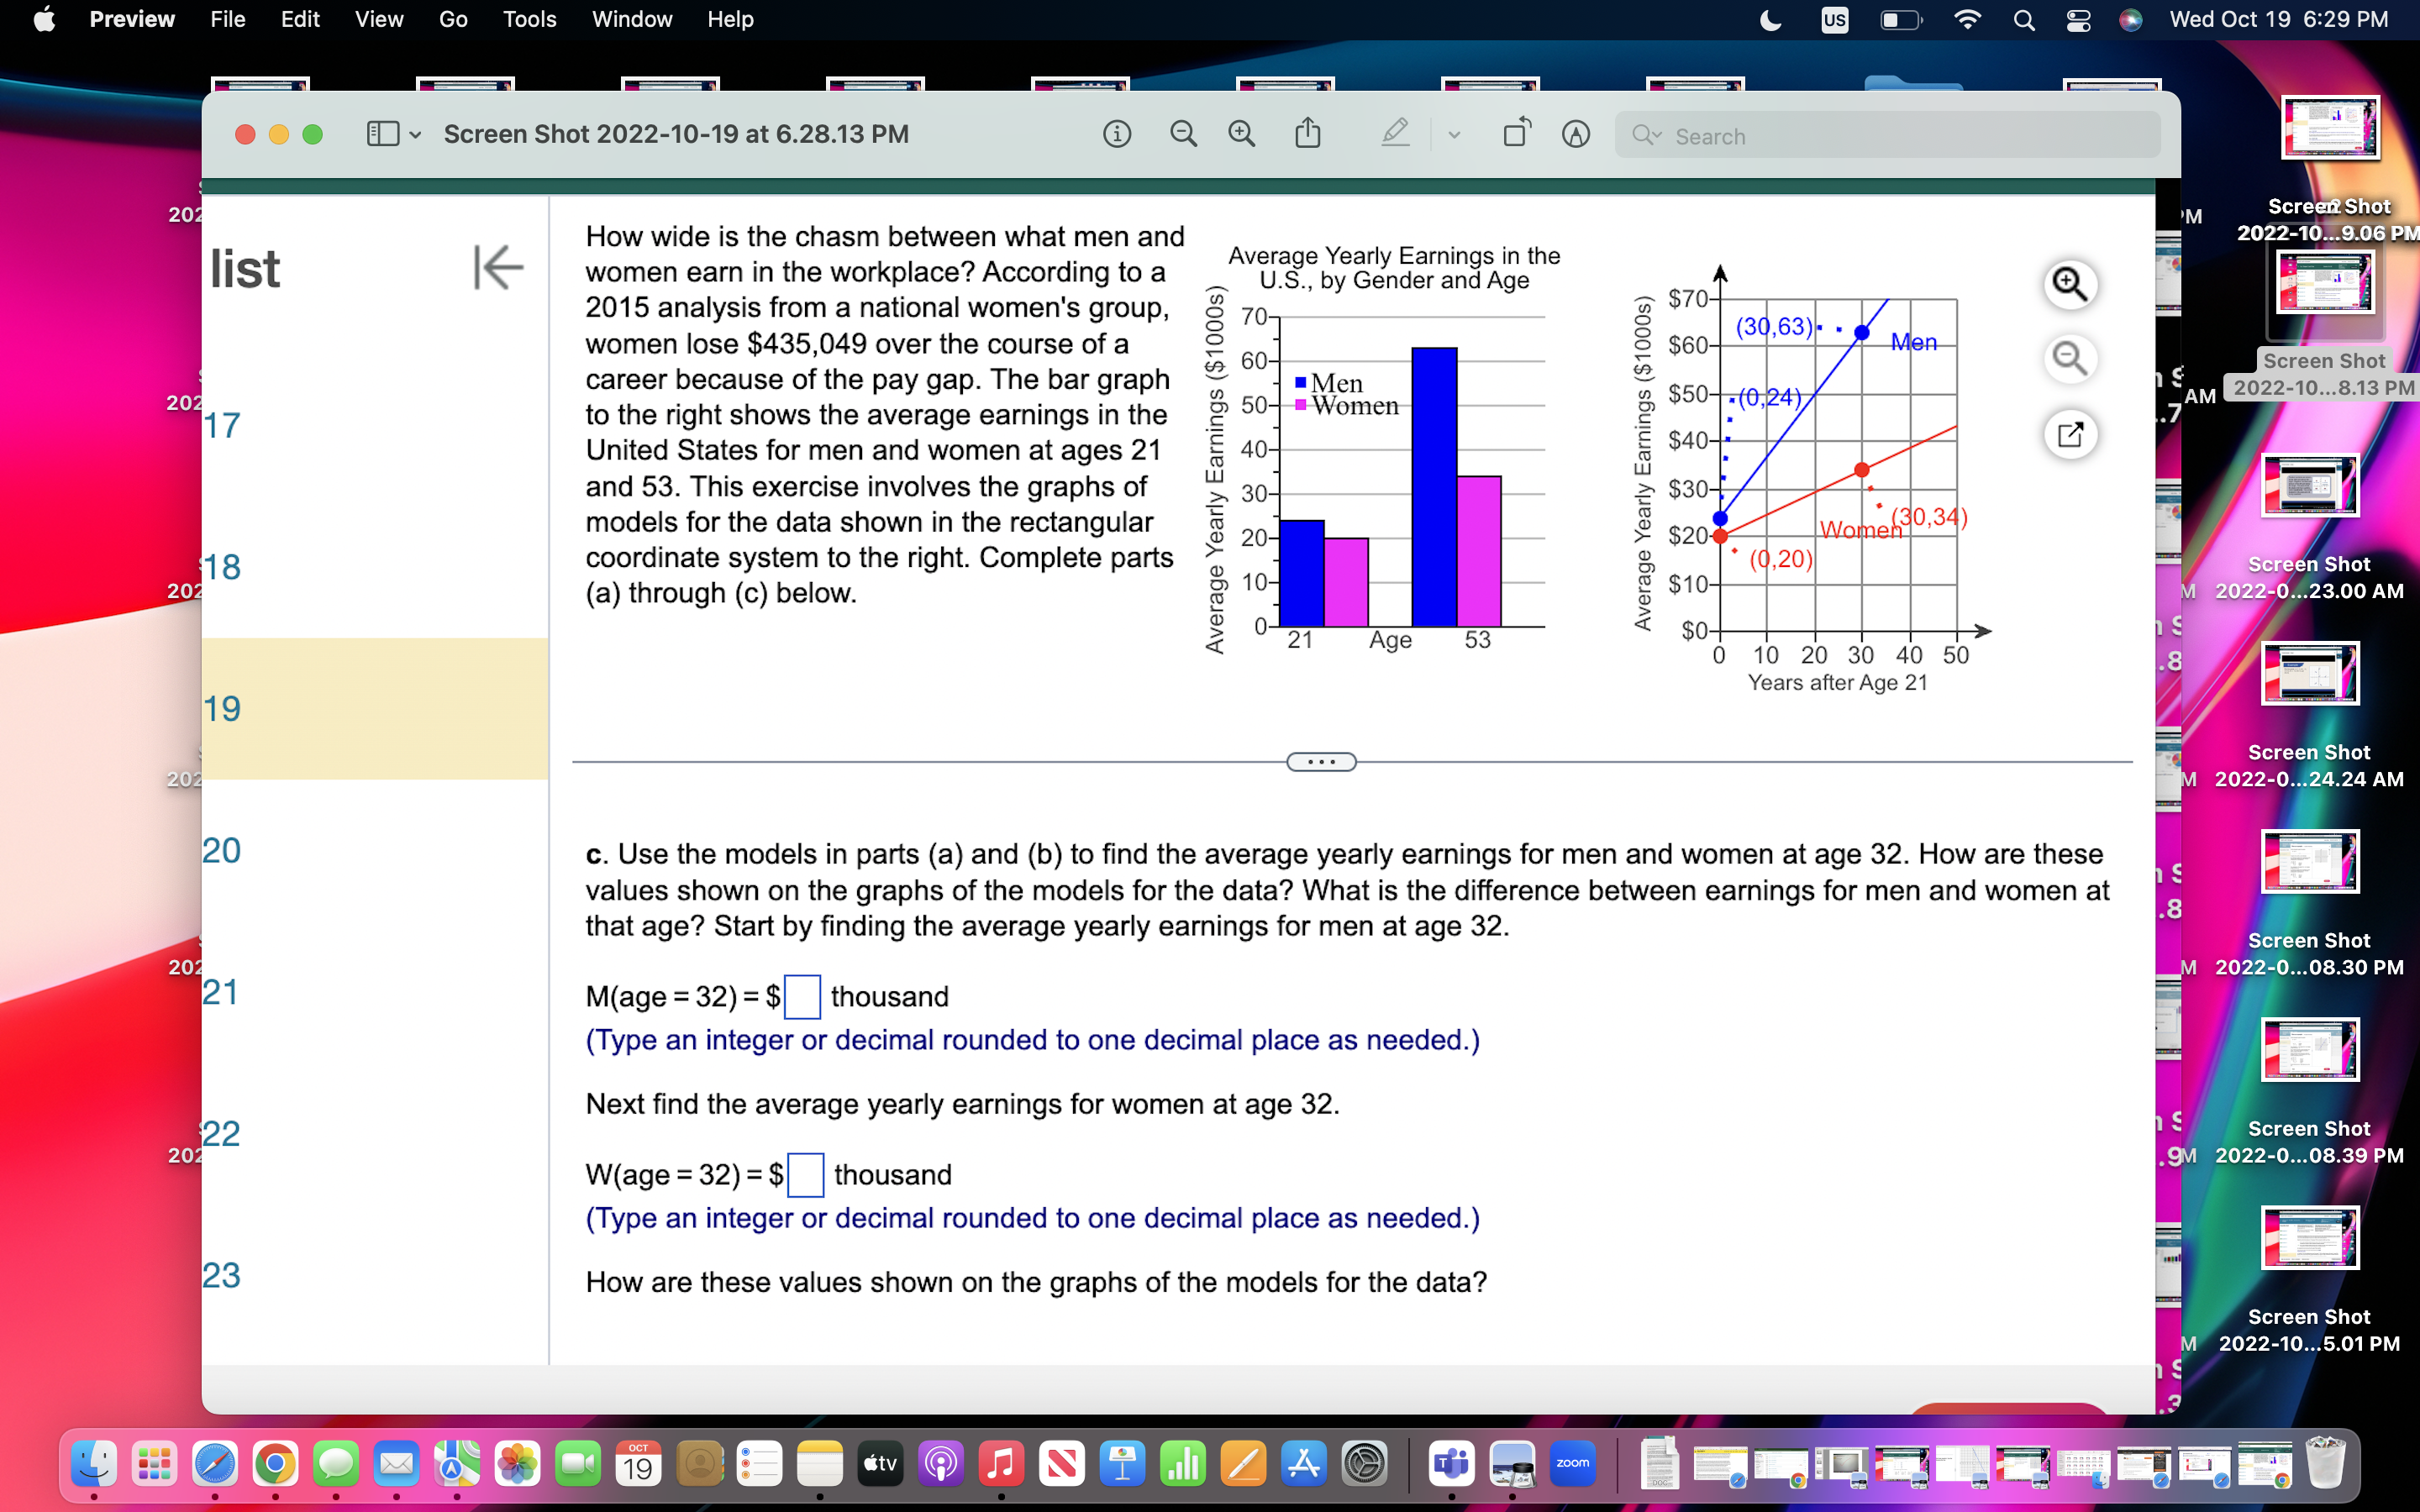Open Spotlight search from the menu bar
The width and height of the screenshot is (2420, 1512).
2024,20
